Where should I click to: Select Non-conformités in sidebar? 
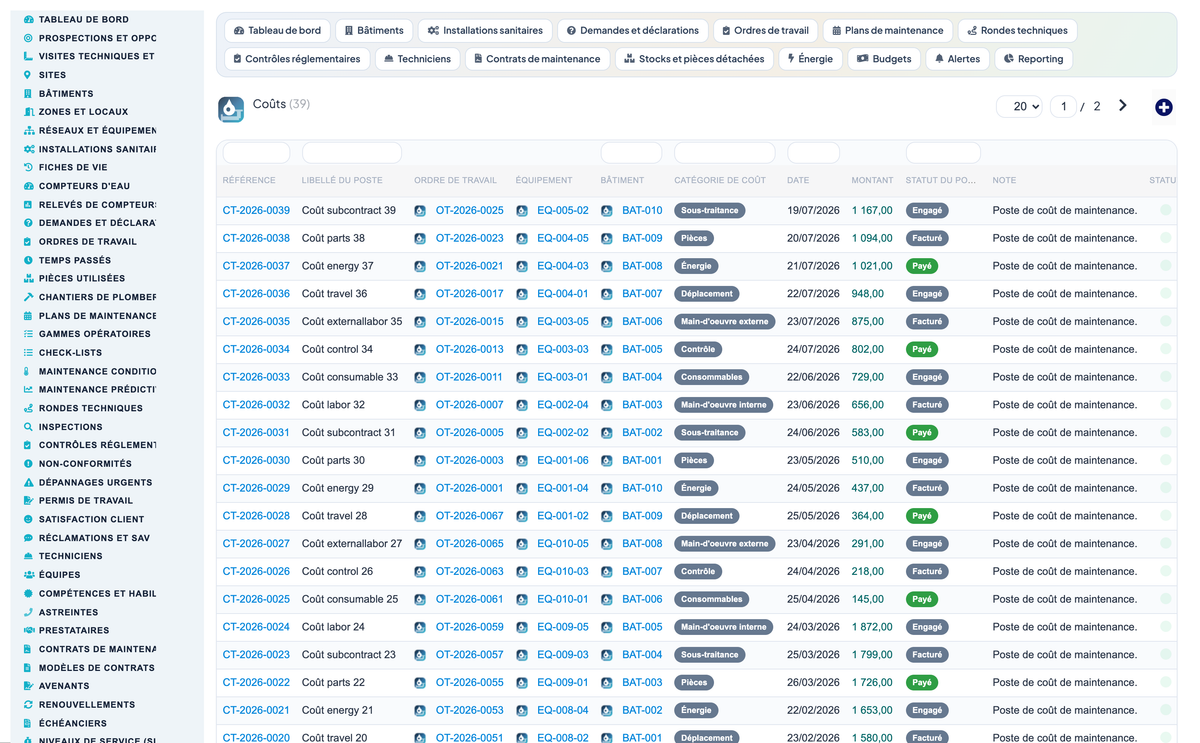click(85, 463)
